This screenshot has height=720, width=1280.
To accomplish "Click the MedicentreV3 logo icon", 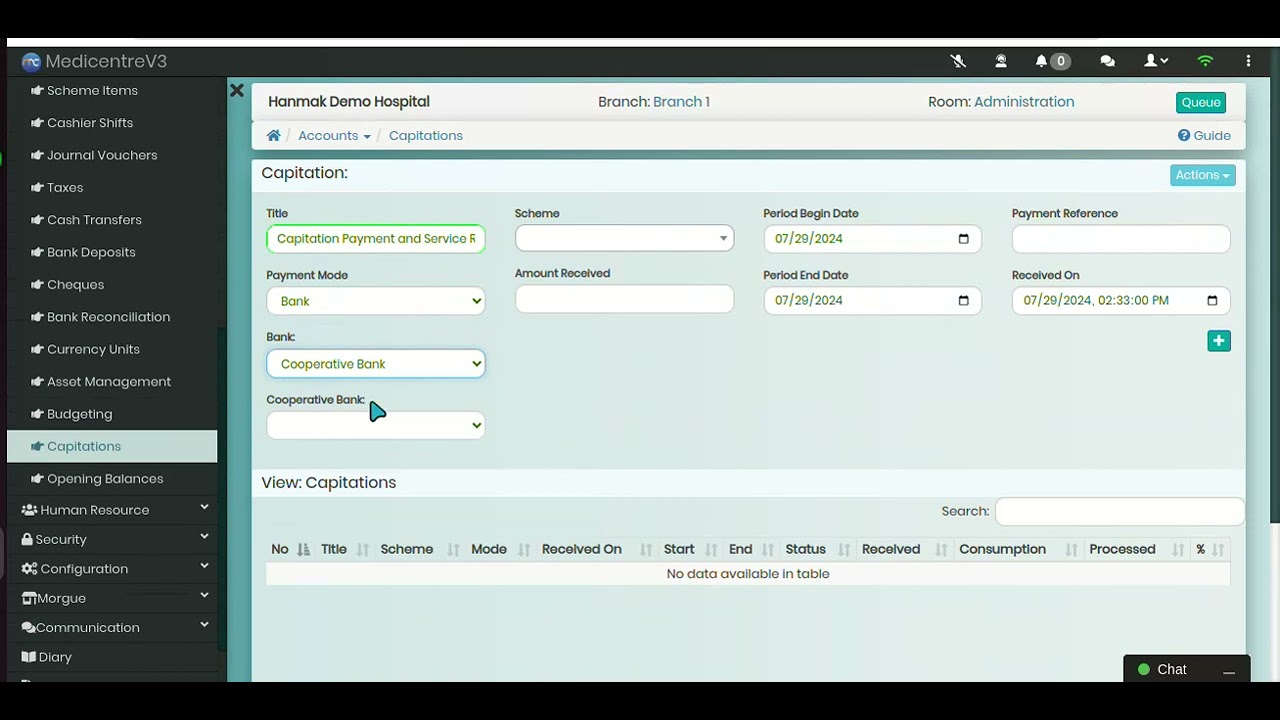I will point(31,62).
